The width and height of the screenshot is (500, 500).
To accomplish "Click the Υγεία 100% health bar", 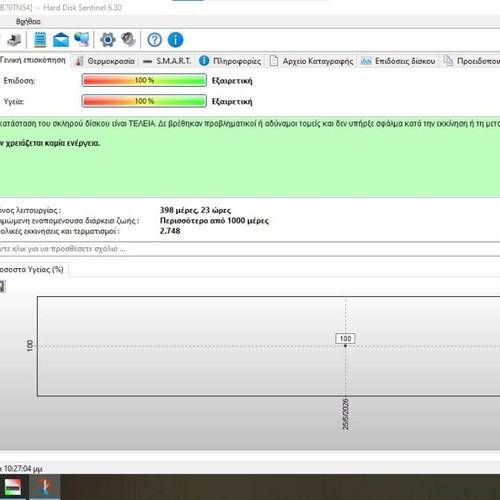I will (144, 101).
